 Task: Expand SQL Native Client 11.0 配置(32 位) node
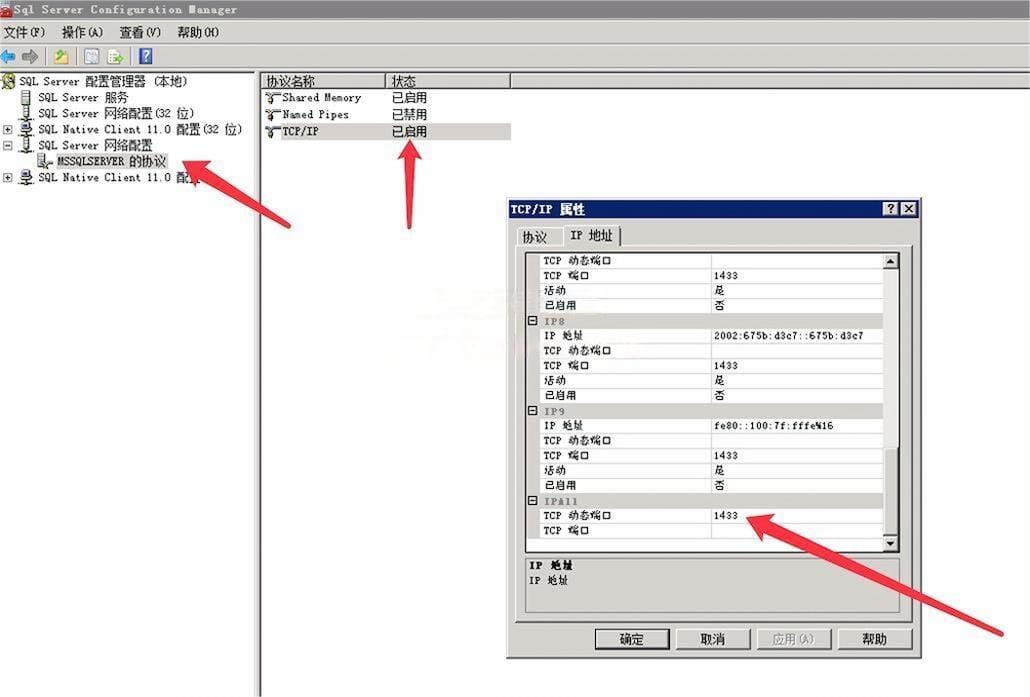coord(8,129)
